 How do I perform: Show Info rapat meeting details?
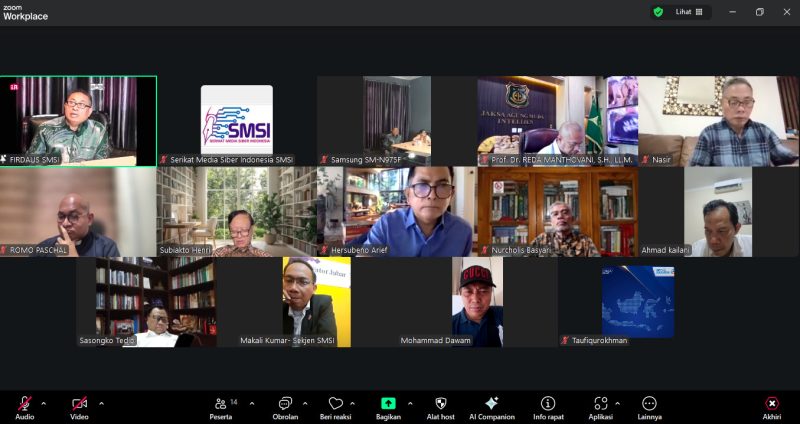[x=547, y=404]
